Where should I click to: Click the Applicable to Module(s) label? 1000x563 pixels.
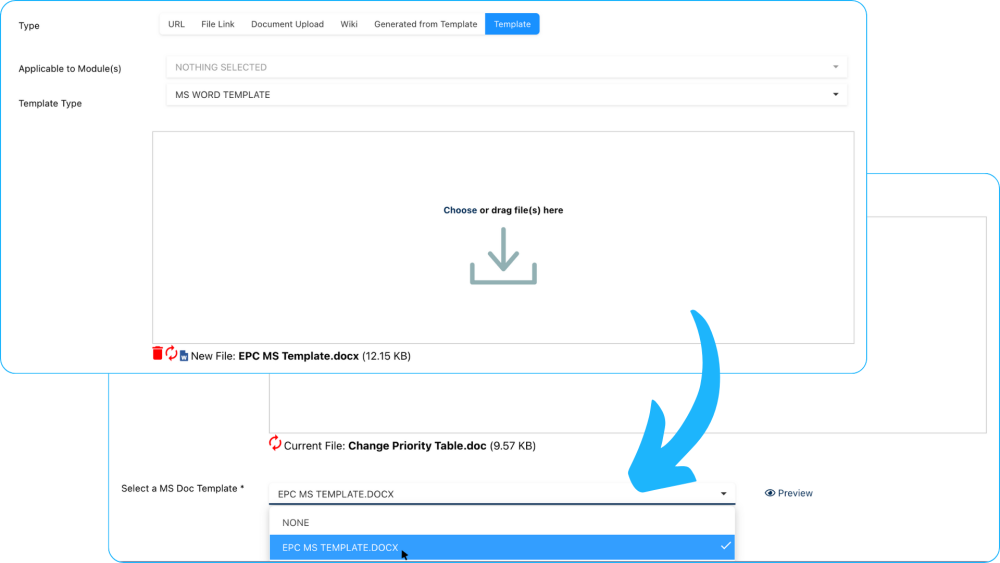70,68
